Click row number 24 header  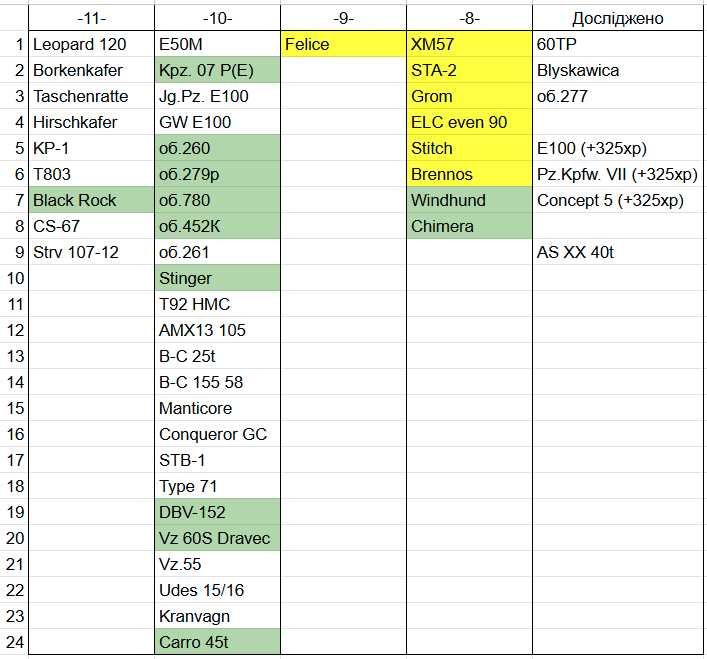pos(14,642)
